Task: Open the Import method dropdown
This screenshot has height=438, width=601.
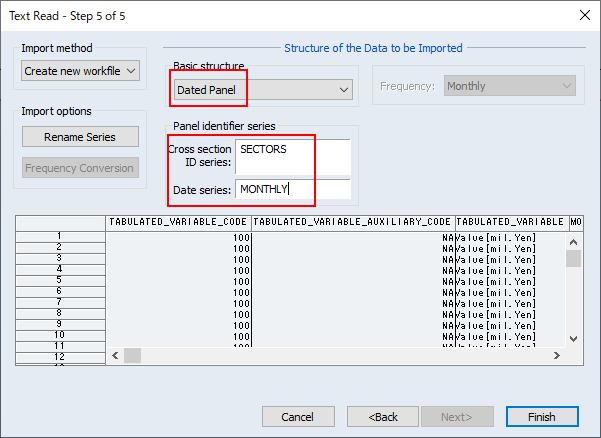Action: [81, 71]
